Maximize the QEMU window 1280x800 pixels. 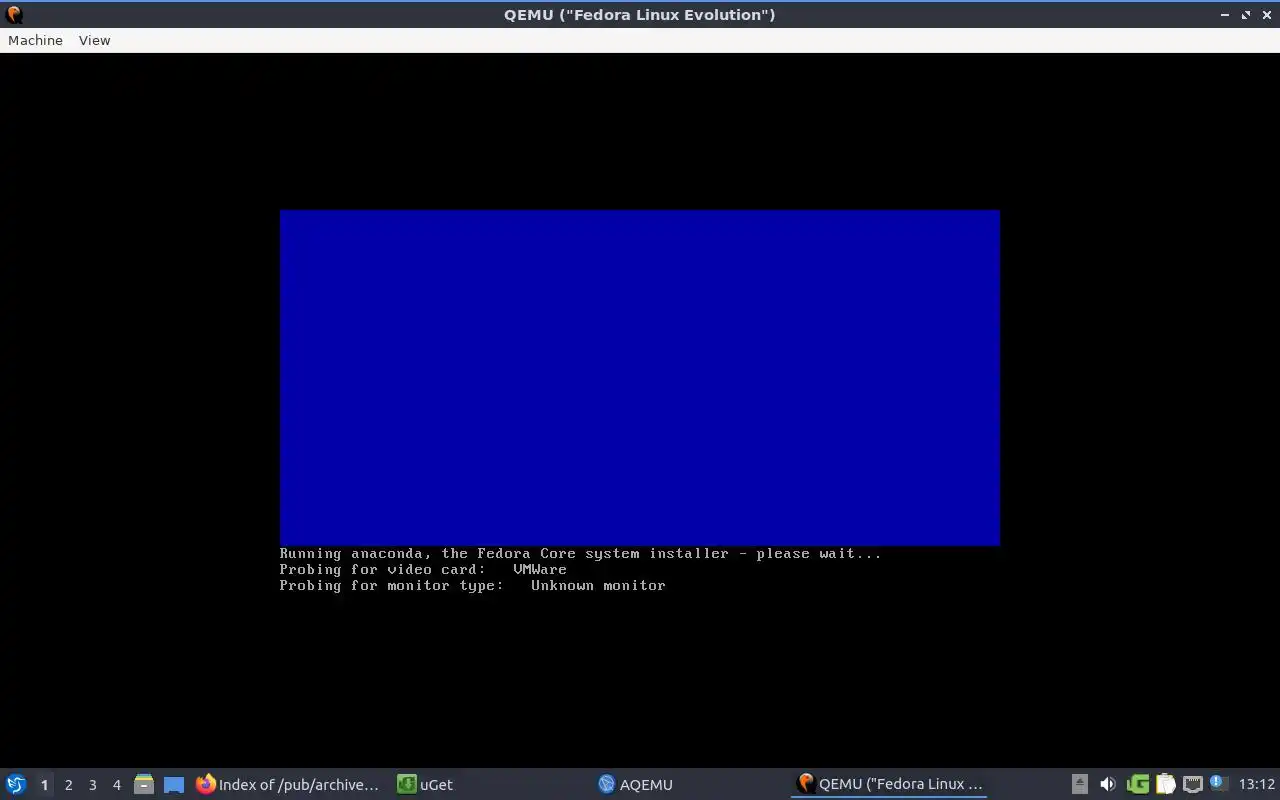tap(1246, 14)
